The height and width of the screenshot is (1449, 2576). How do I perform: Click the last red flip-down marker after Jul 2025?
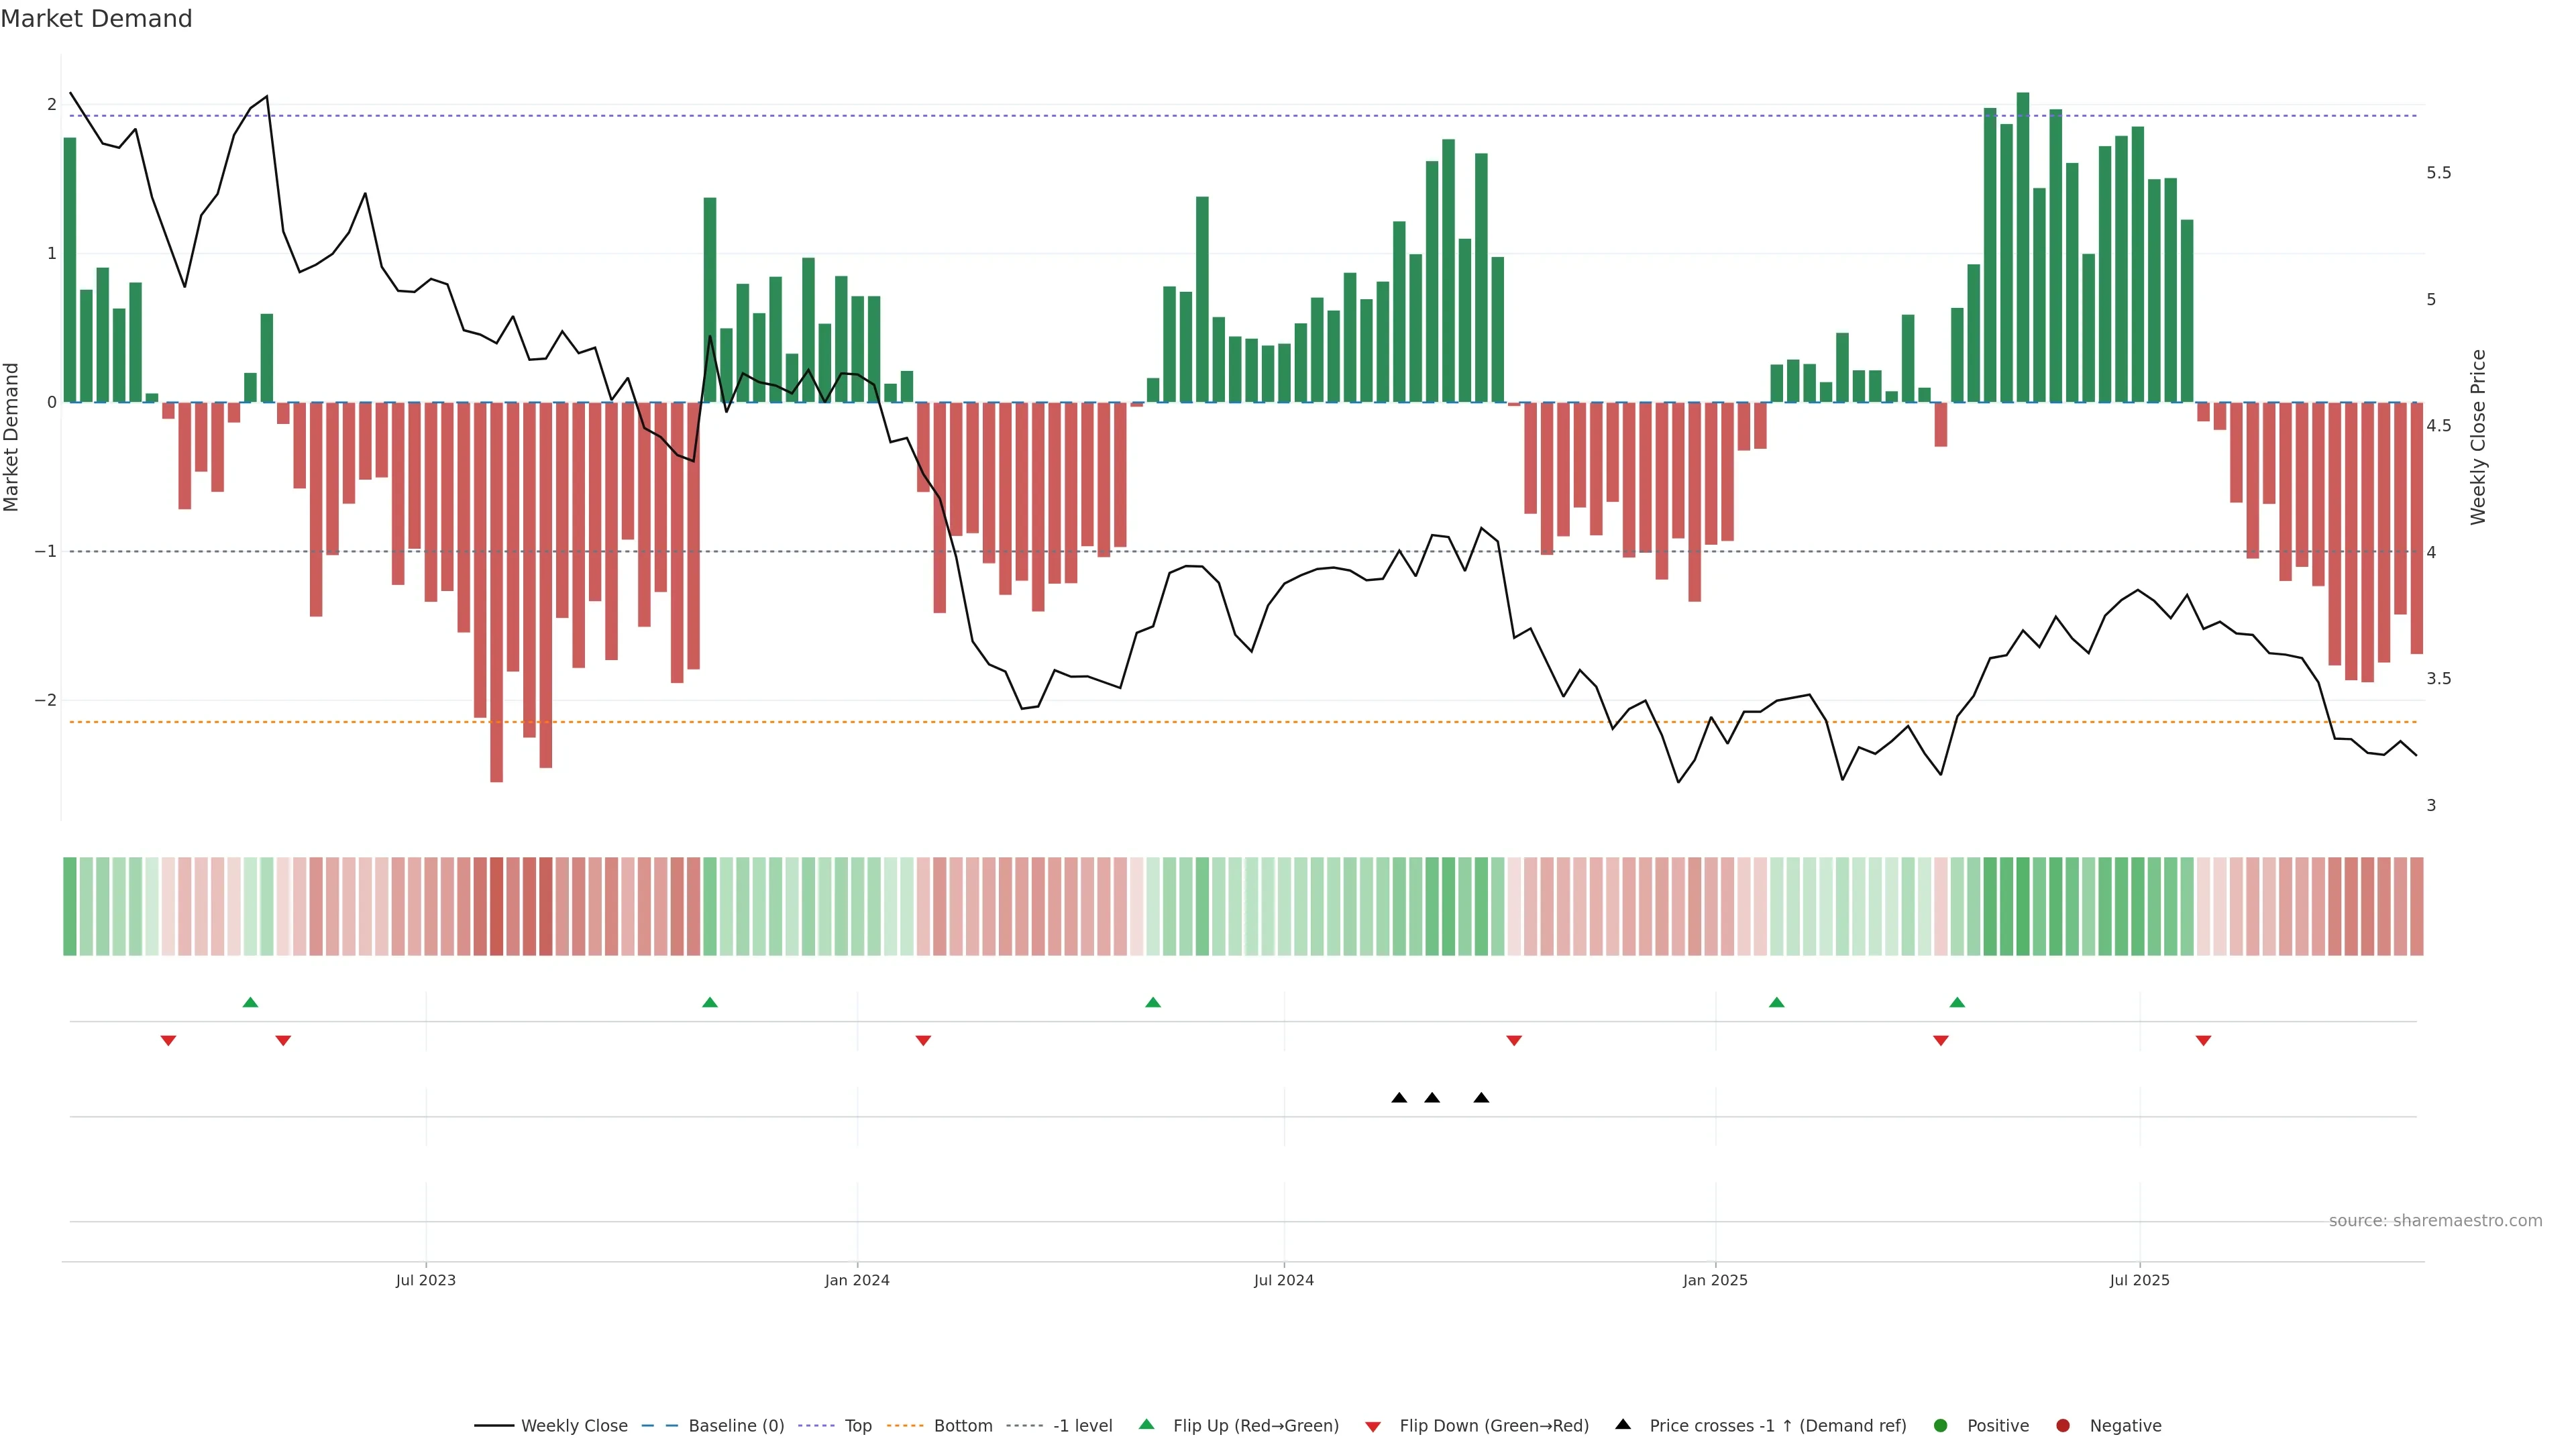pos(2203,1041)
